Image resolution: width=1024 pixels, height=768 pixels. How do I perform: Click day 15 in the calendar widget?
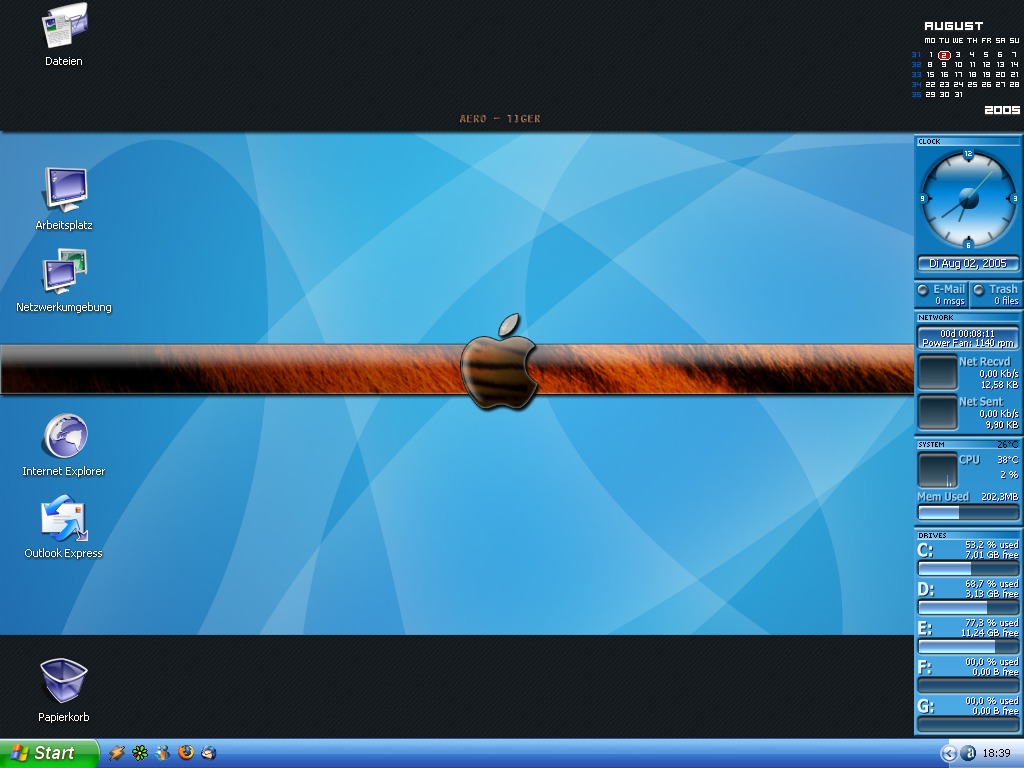pyautogui.click(x=931, y=74)
